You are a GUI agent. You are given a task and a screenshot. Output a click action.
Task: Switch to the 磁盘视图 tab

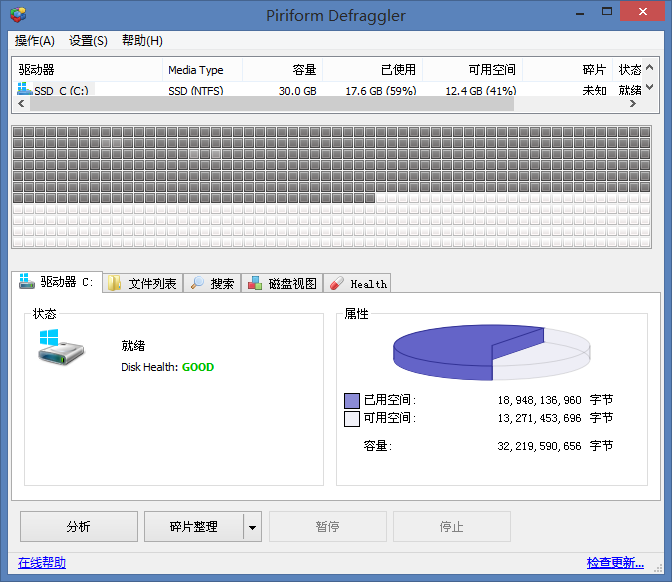(282, 283)
